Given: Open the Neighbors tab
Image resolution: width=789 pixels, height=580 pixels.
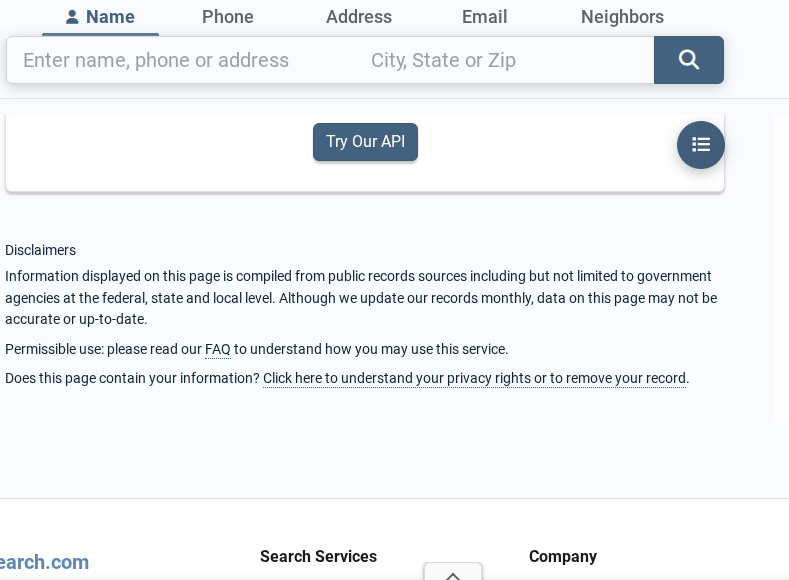Looking at the screenshot, I should click(622, 17).
